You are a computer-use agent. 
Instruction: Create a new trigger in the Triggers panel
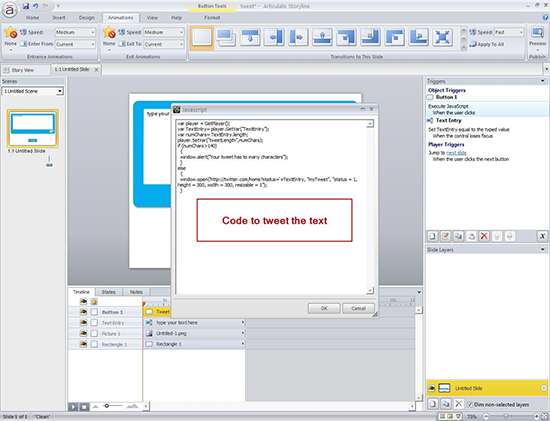click(432, 236)
